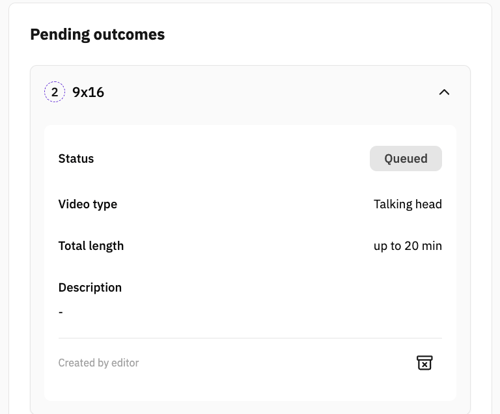Click the divider line above Created by editor

(250, 338)
